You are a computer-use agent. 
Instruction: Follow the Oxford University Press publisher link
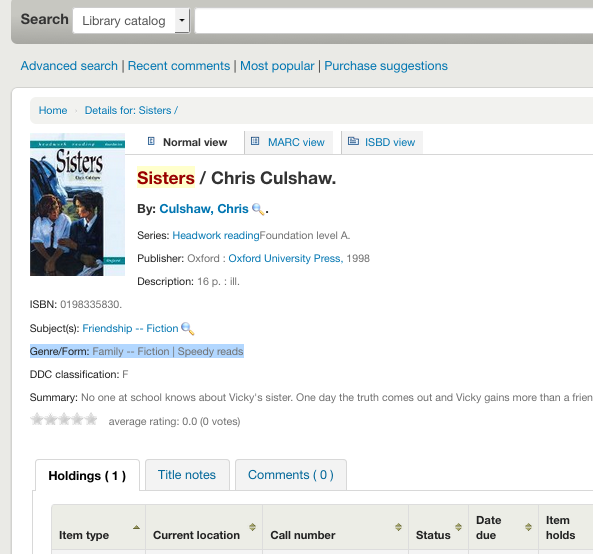pos(286,259)
